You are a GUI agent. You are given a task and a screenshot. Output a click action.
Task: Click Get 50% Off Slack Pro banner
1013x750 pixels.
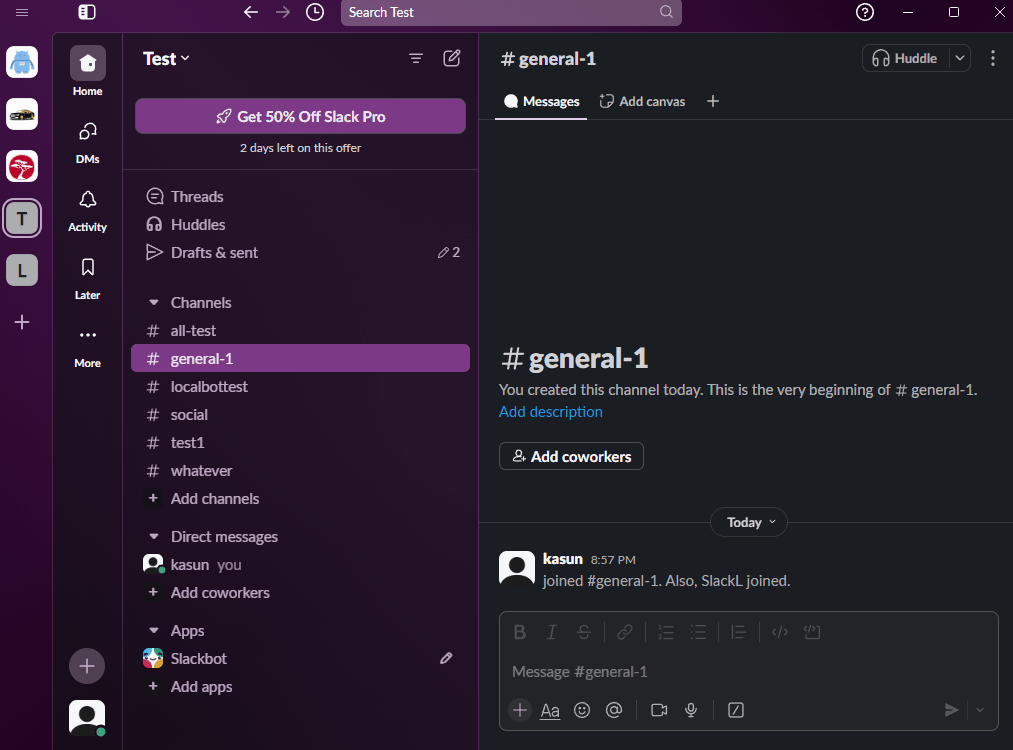(x=300, y=116)
